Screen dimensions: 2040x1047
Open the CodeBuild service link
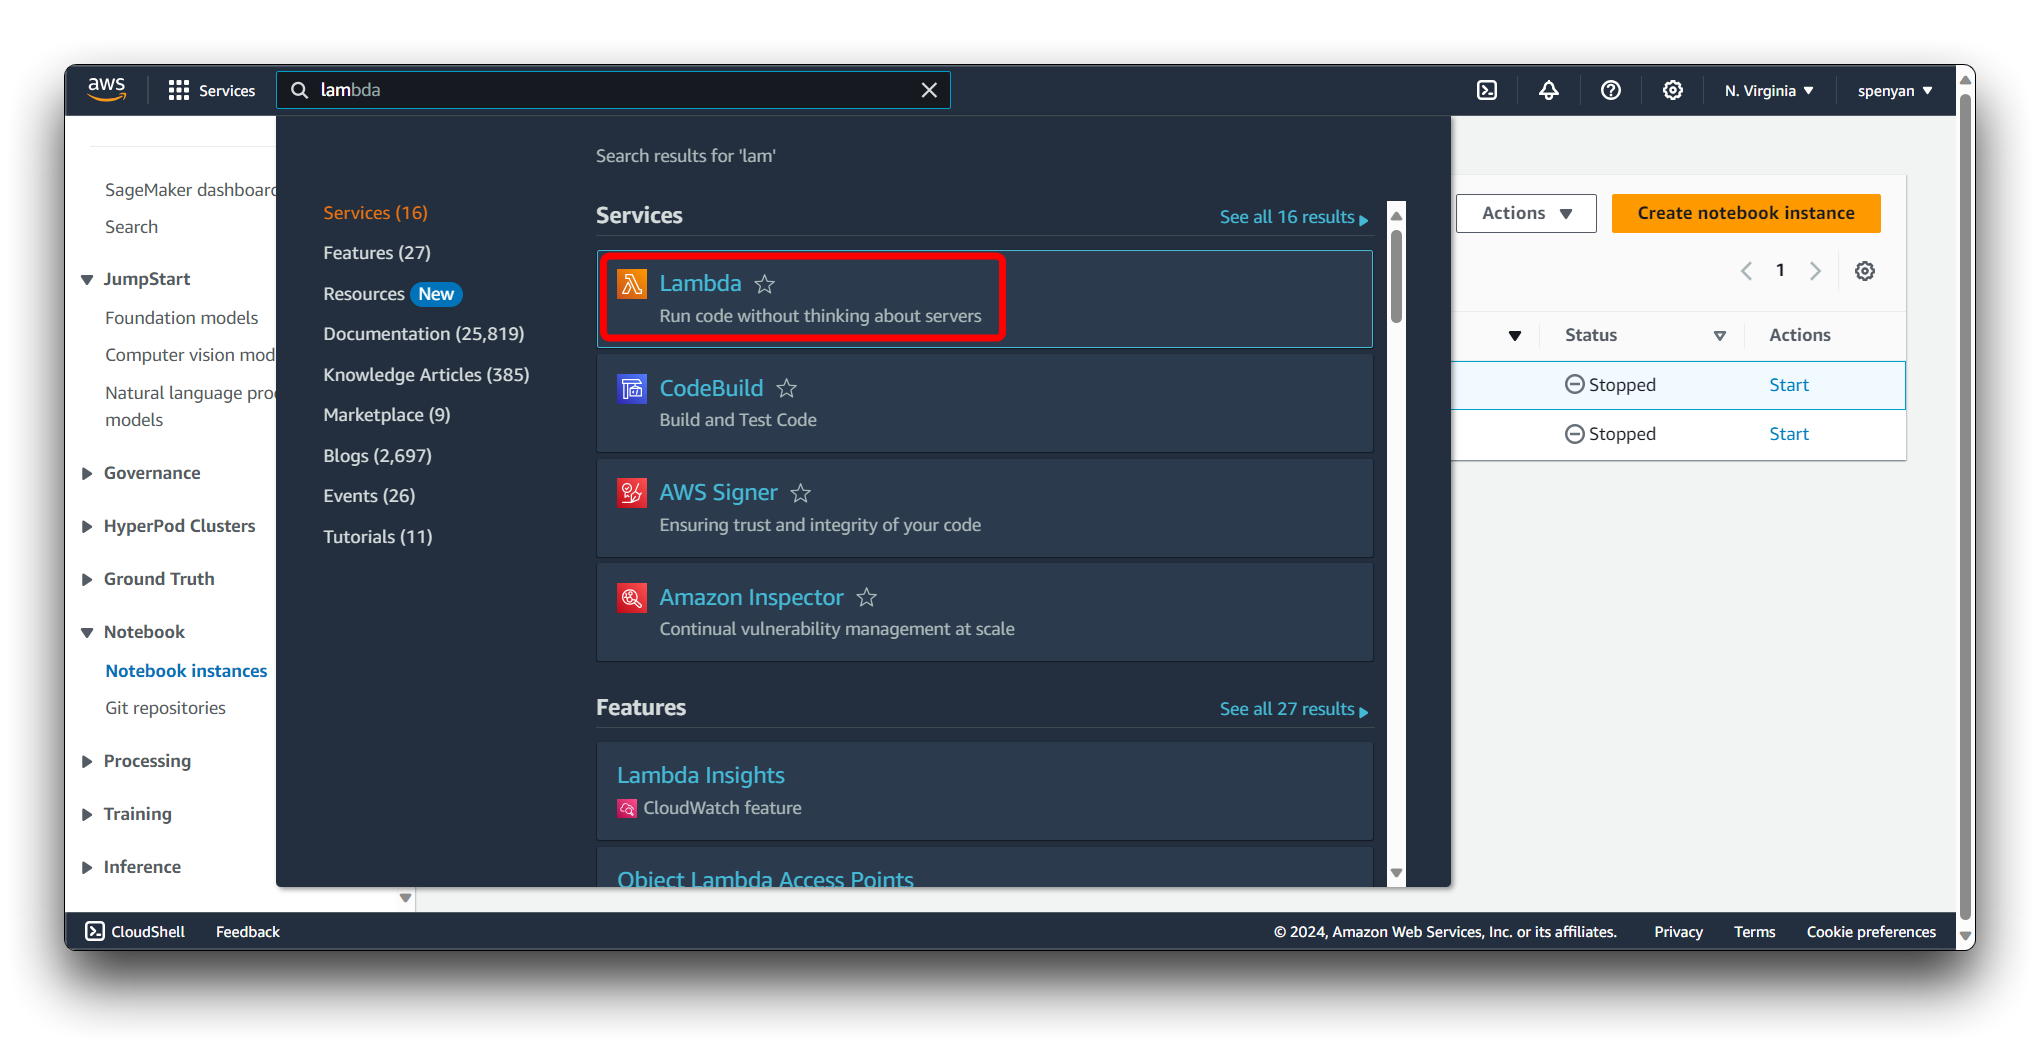[x=711, y=388]
